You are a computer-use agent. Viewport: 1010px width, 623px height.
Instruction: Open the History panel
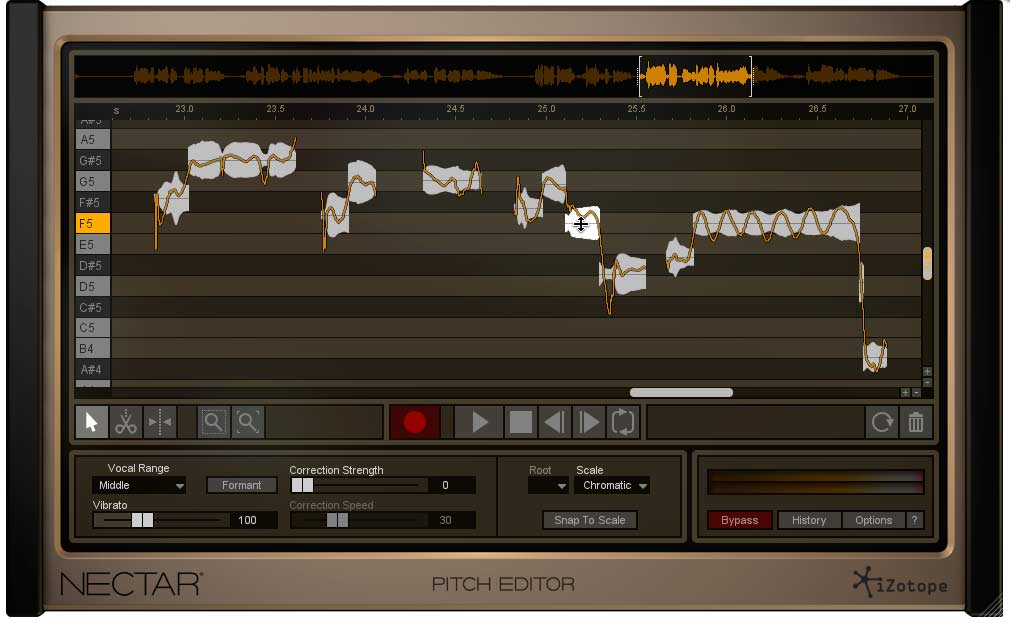pos(809,520)
